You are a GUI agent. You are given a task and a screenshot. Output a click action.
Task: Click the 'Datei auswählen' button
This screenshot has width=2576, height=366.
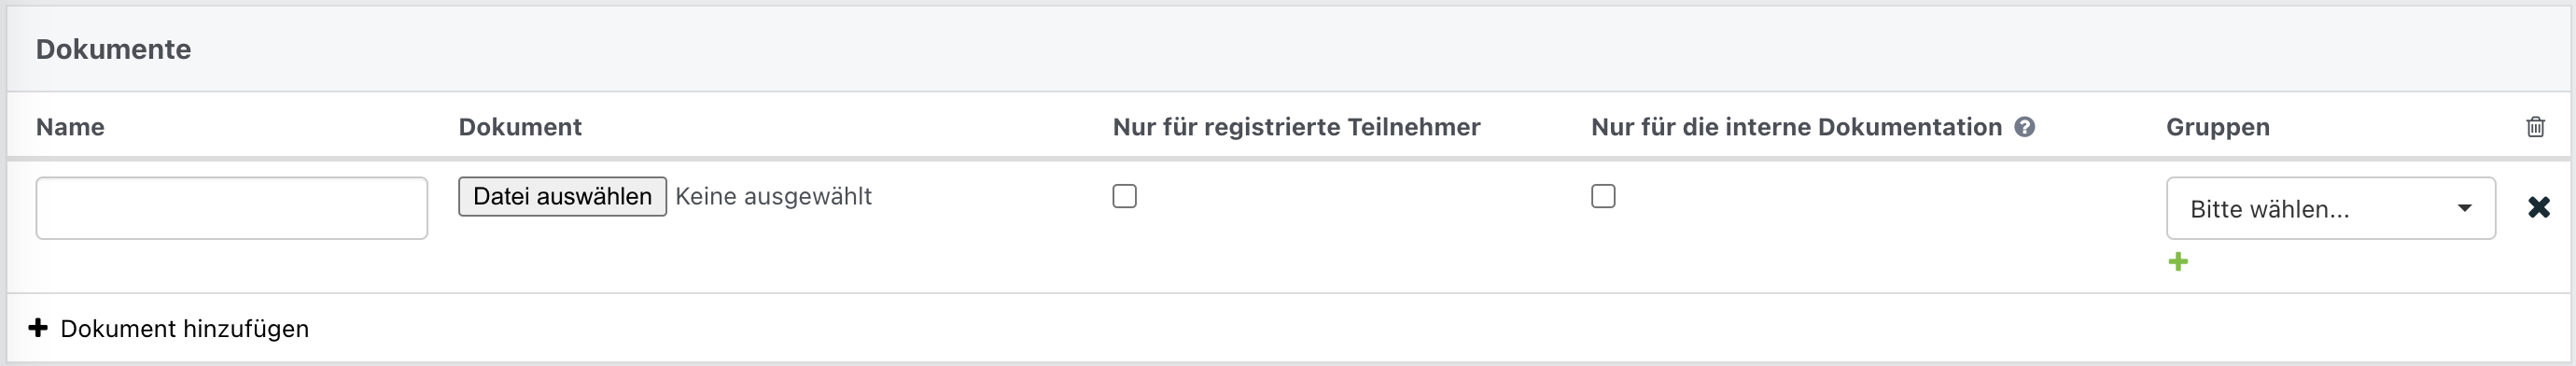[x=562, y=196]
